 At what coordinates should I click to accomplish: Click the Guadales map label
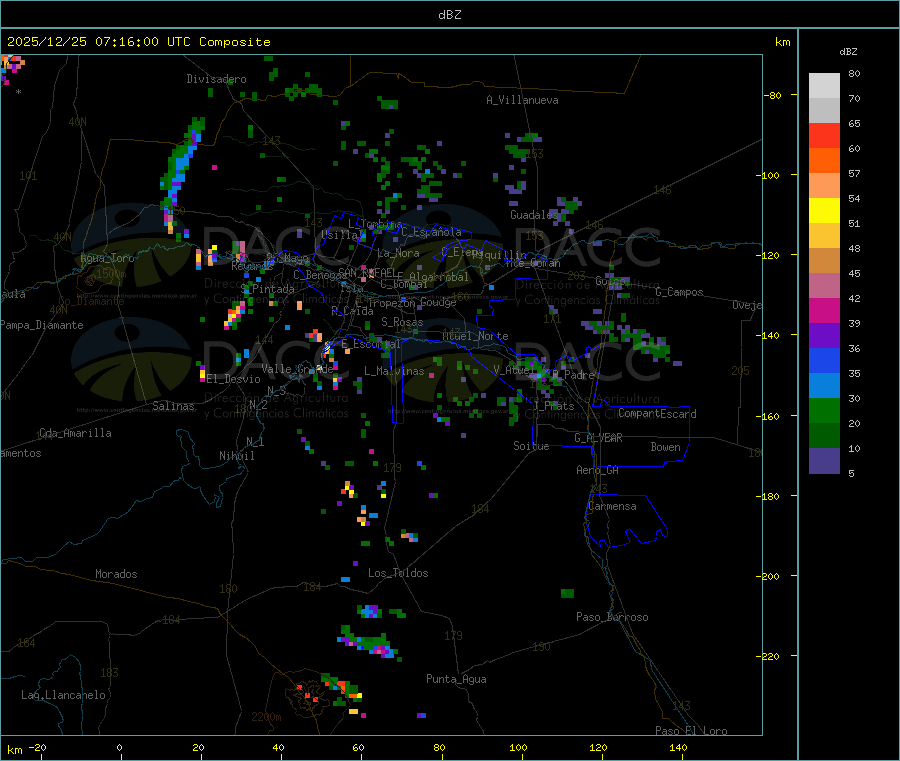pos(533,215)
